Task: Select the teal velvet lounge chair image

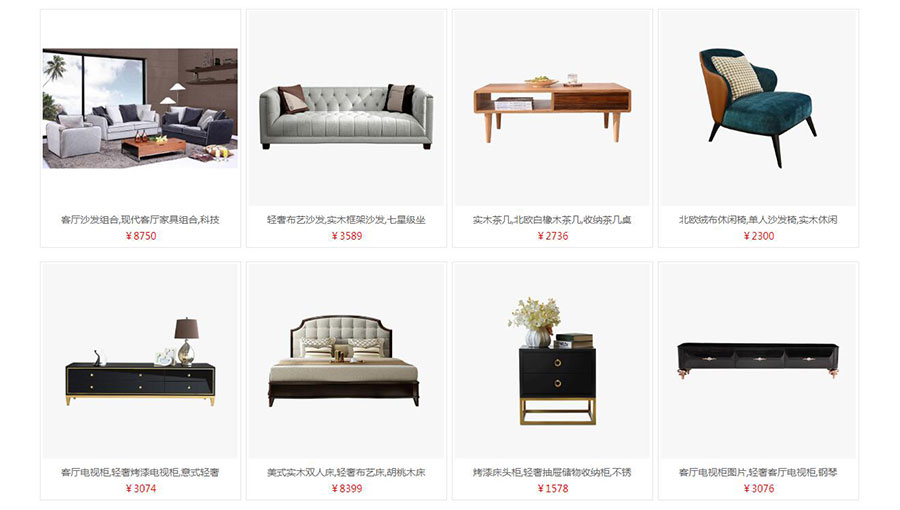Action: pos(758,108)
